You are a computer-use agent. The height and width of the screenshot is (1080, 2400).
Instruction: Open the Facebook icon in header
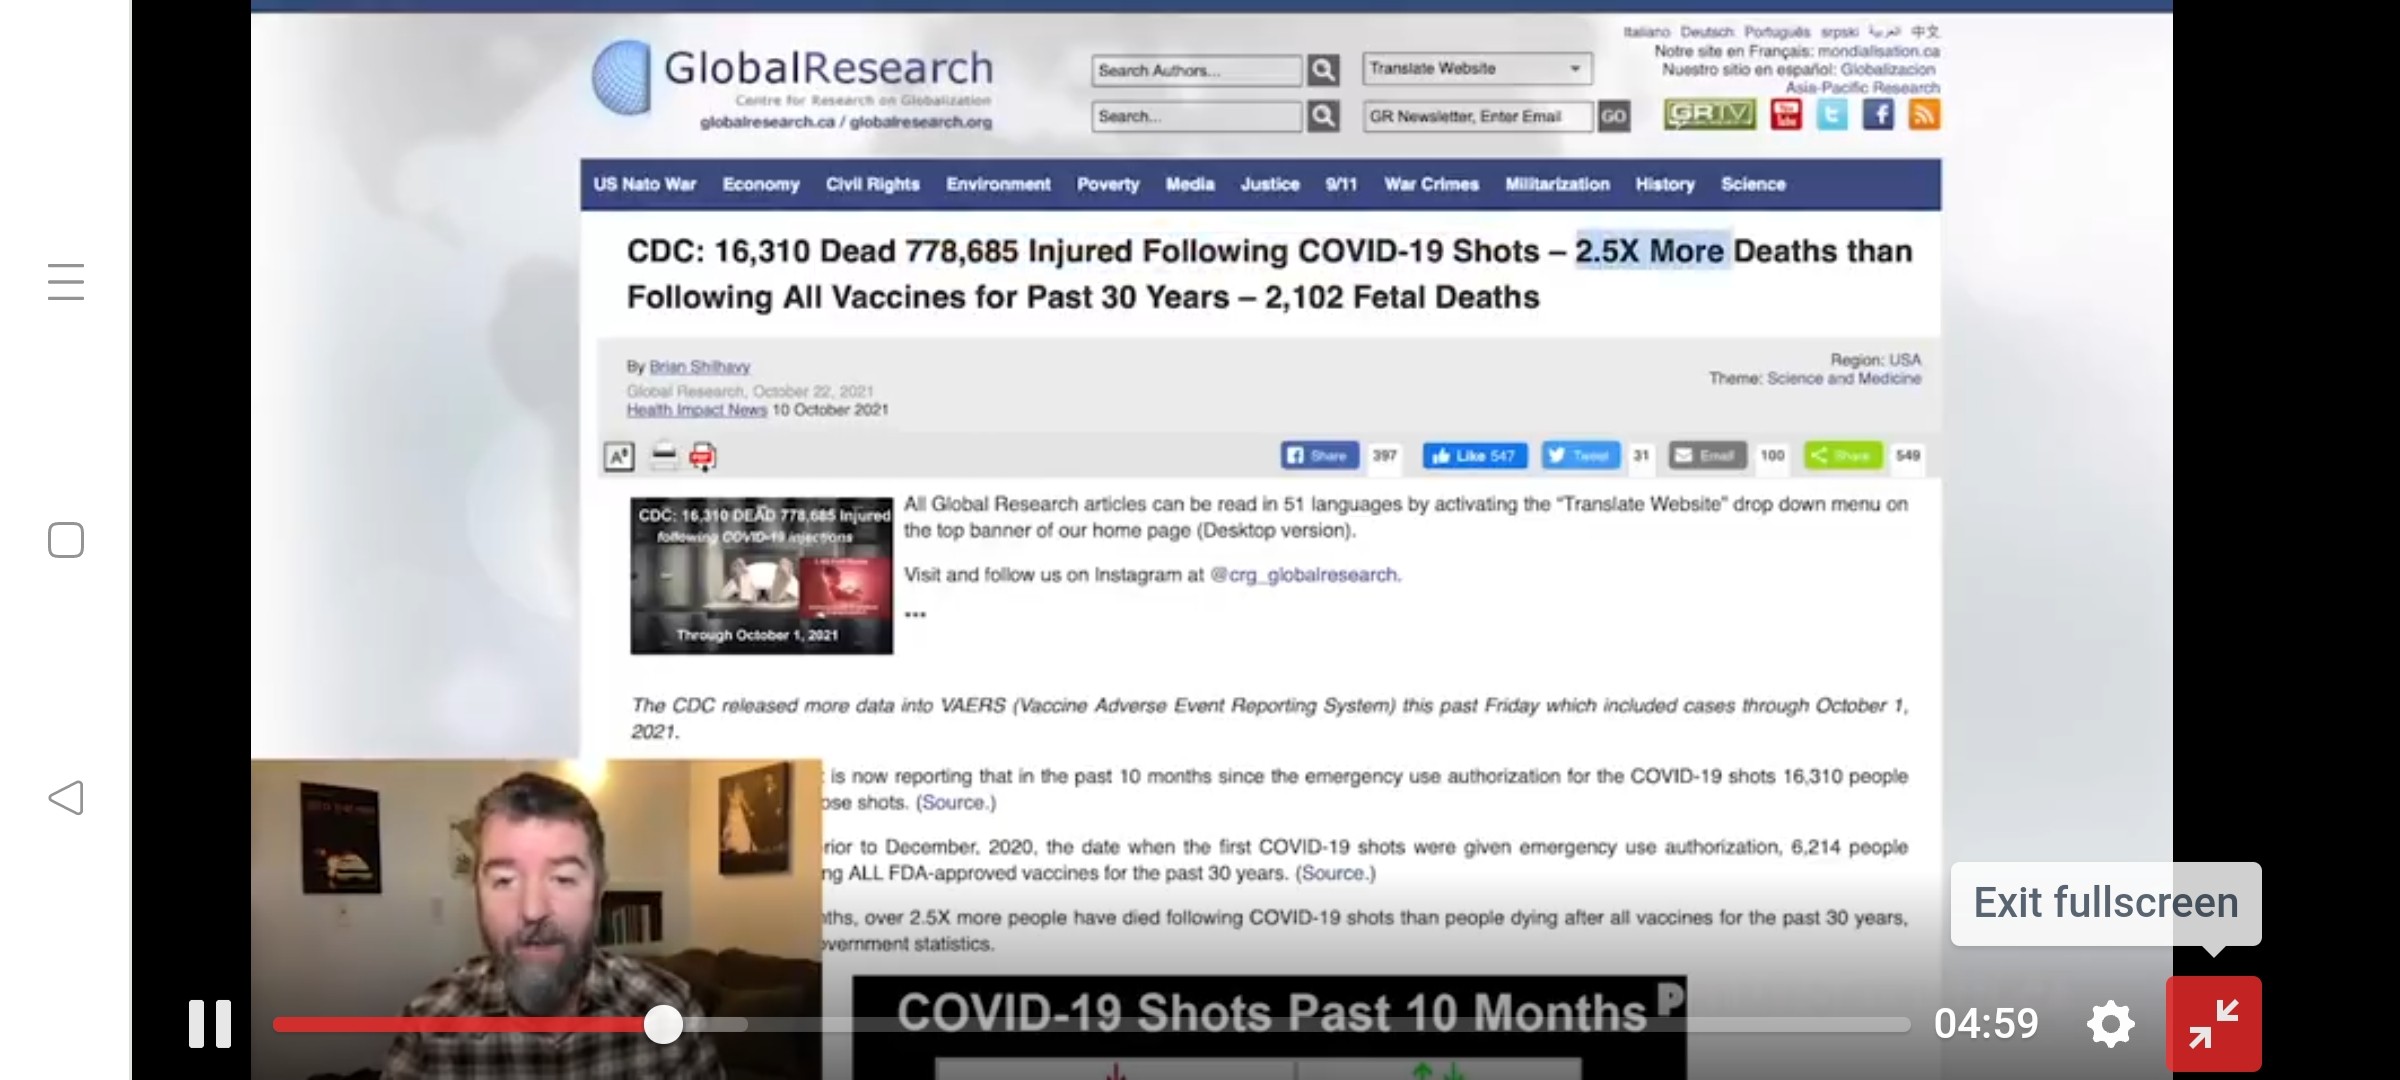1878,114
